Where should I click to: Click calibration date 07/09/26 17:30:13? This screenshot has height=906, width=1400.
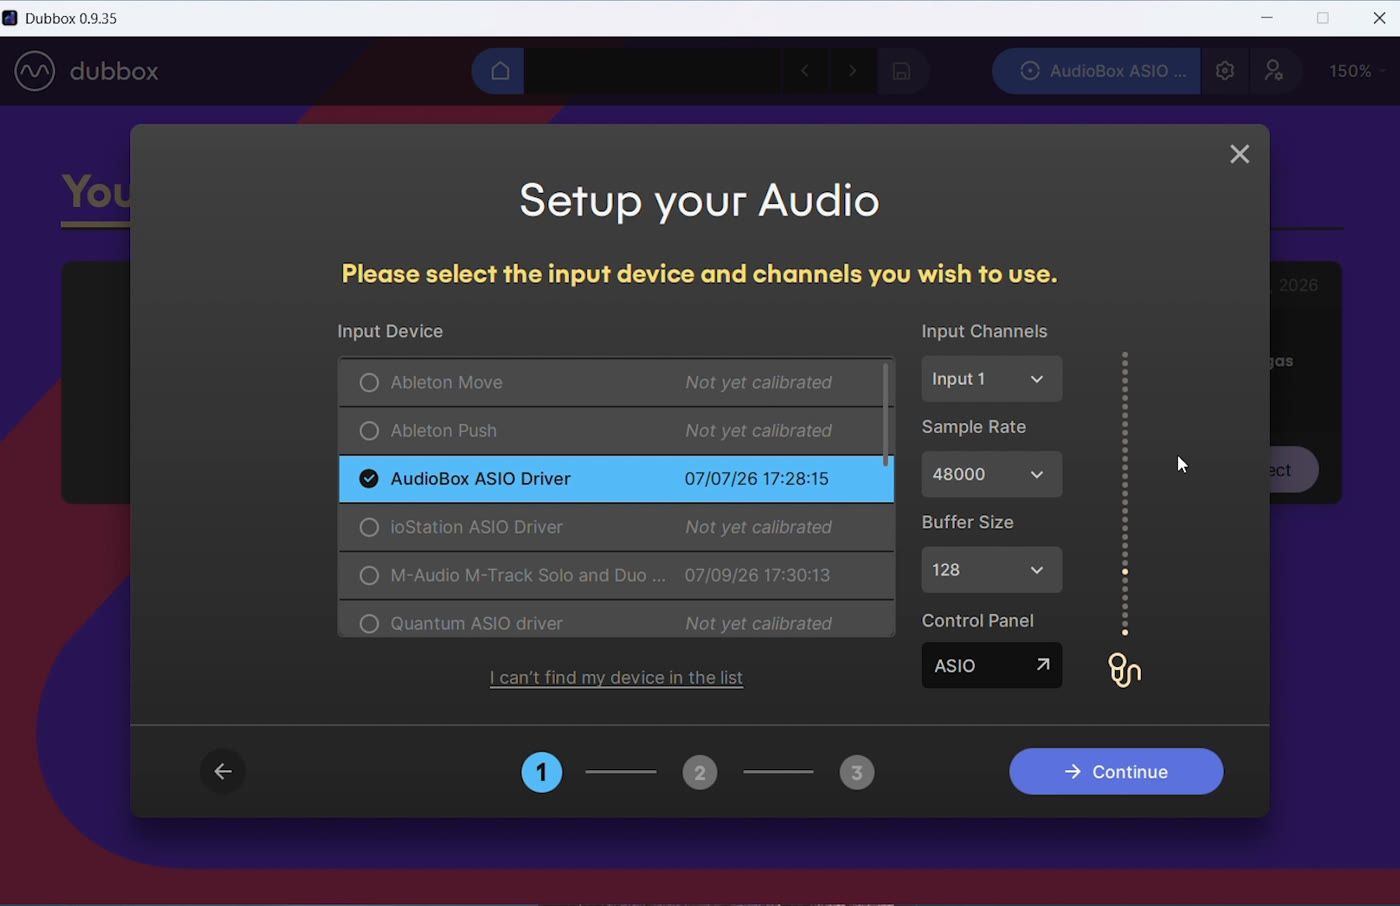757,575
